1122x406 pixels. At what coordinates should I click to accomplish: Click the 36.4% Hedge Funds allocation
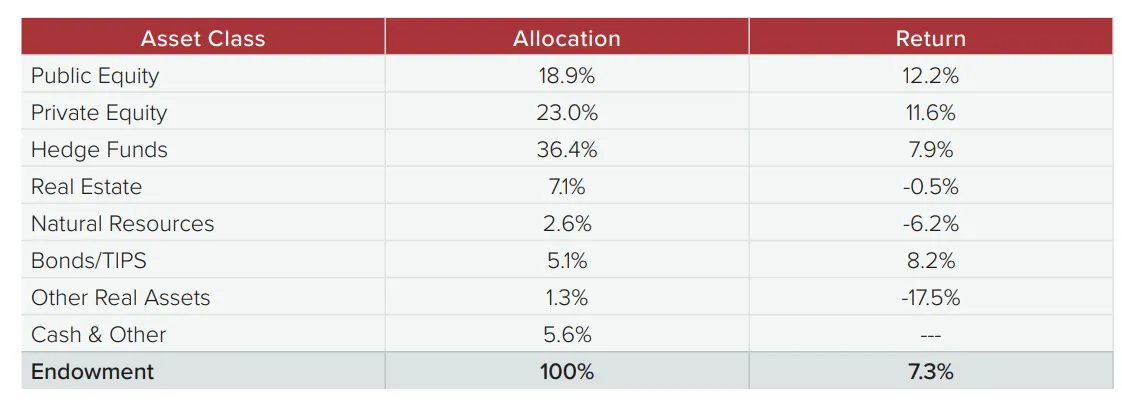[x=567, y=150]
